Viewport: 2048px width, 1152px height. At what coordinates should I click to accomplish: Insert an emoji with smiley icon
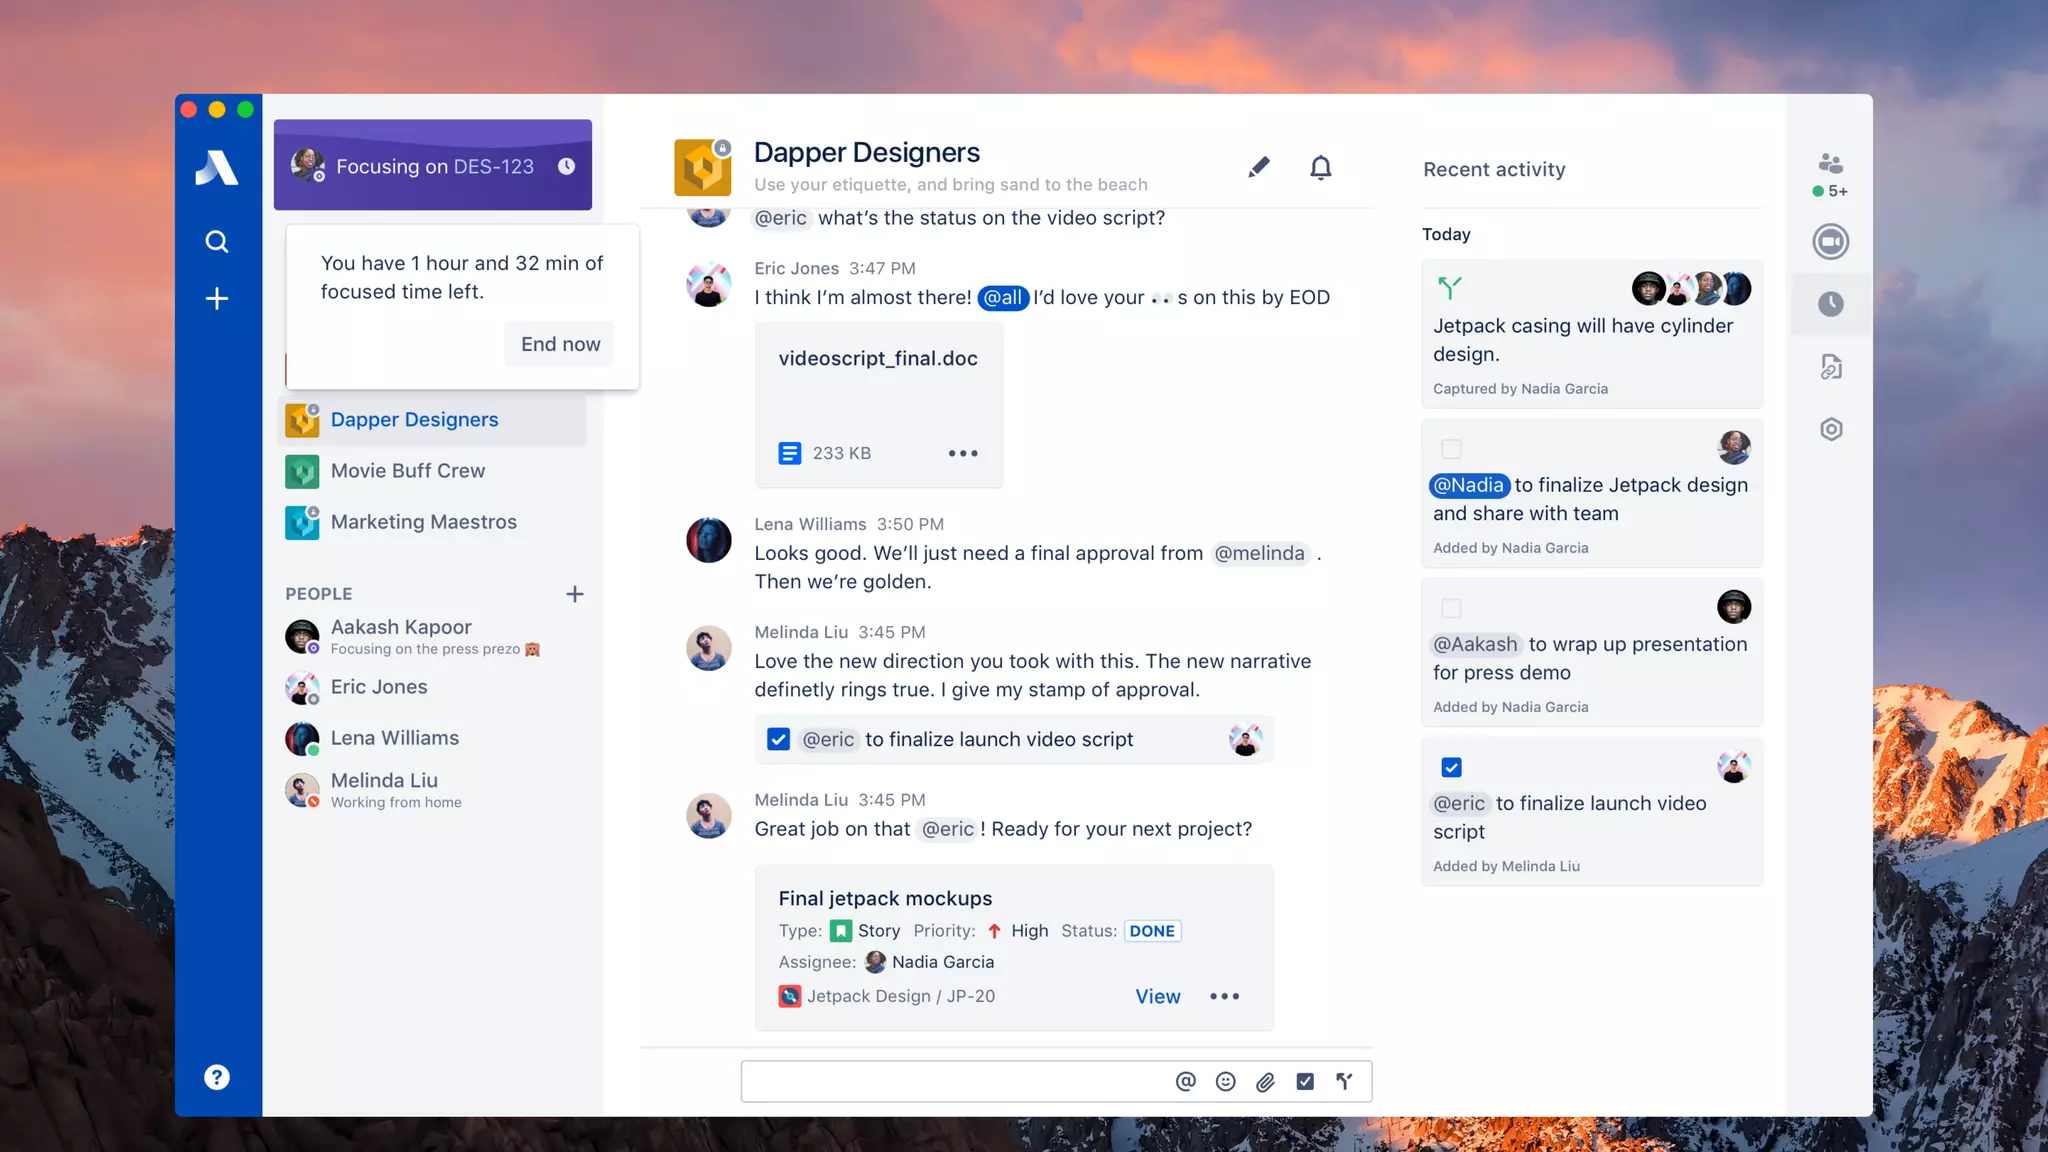pos(1225,1081)
